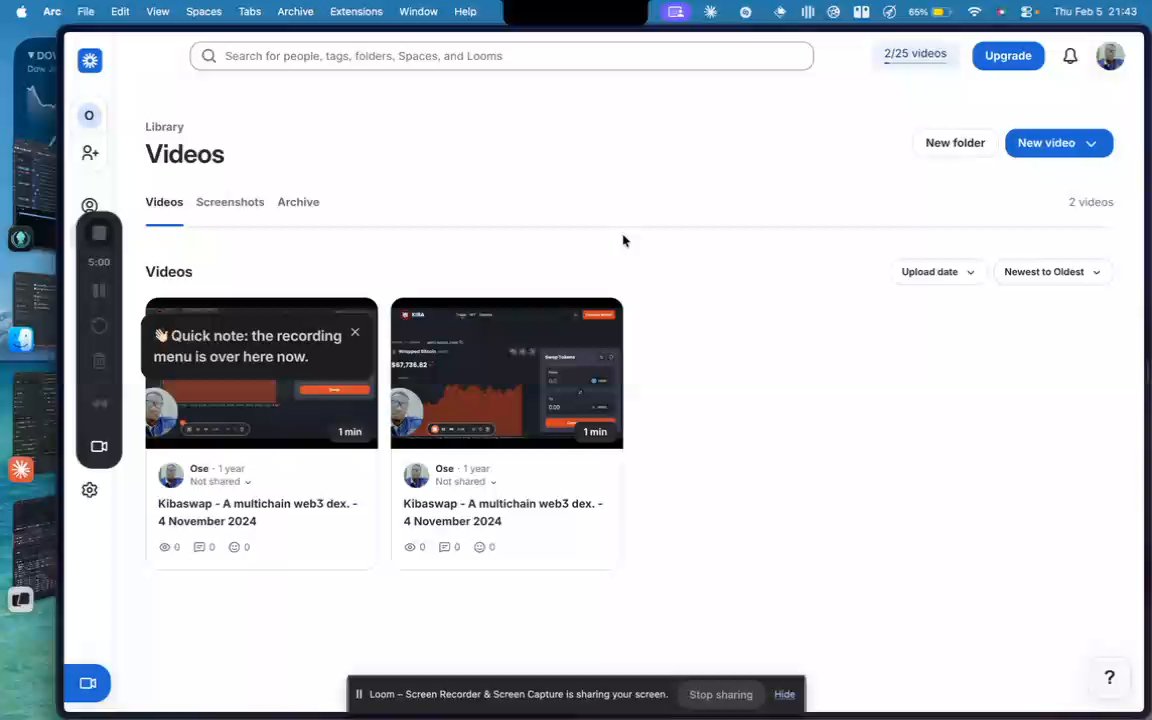Open the Upload date sort dropdown
The image size is (1152, 720).
click(x=938, y=272)
